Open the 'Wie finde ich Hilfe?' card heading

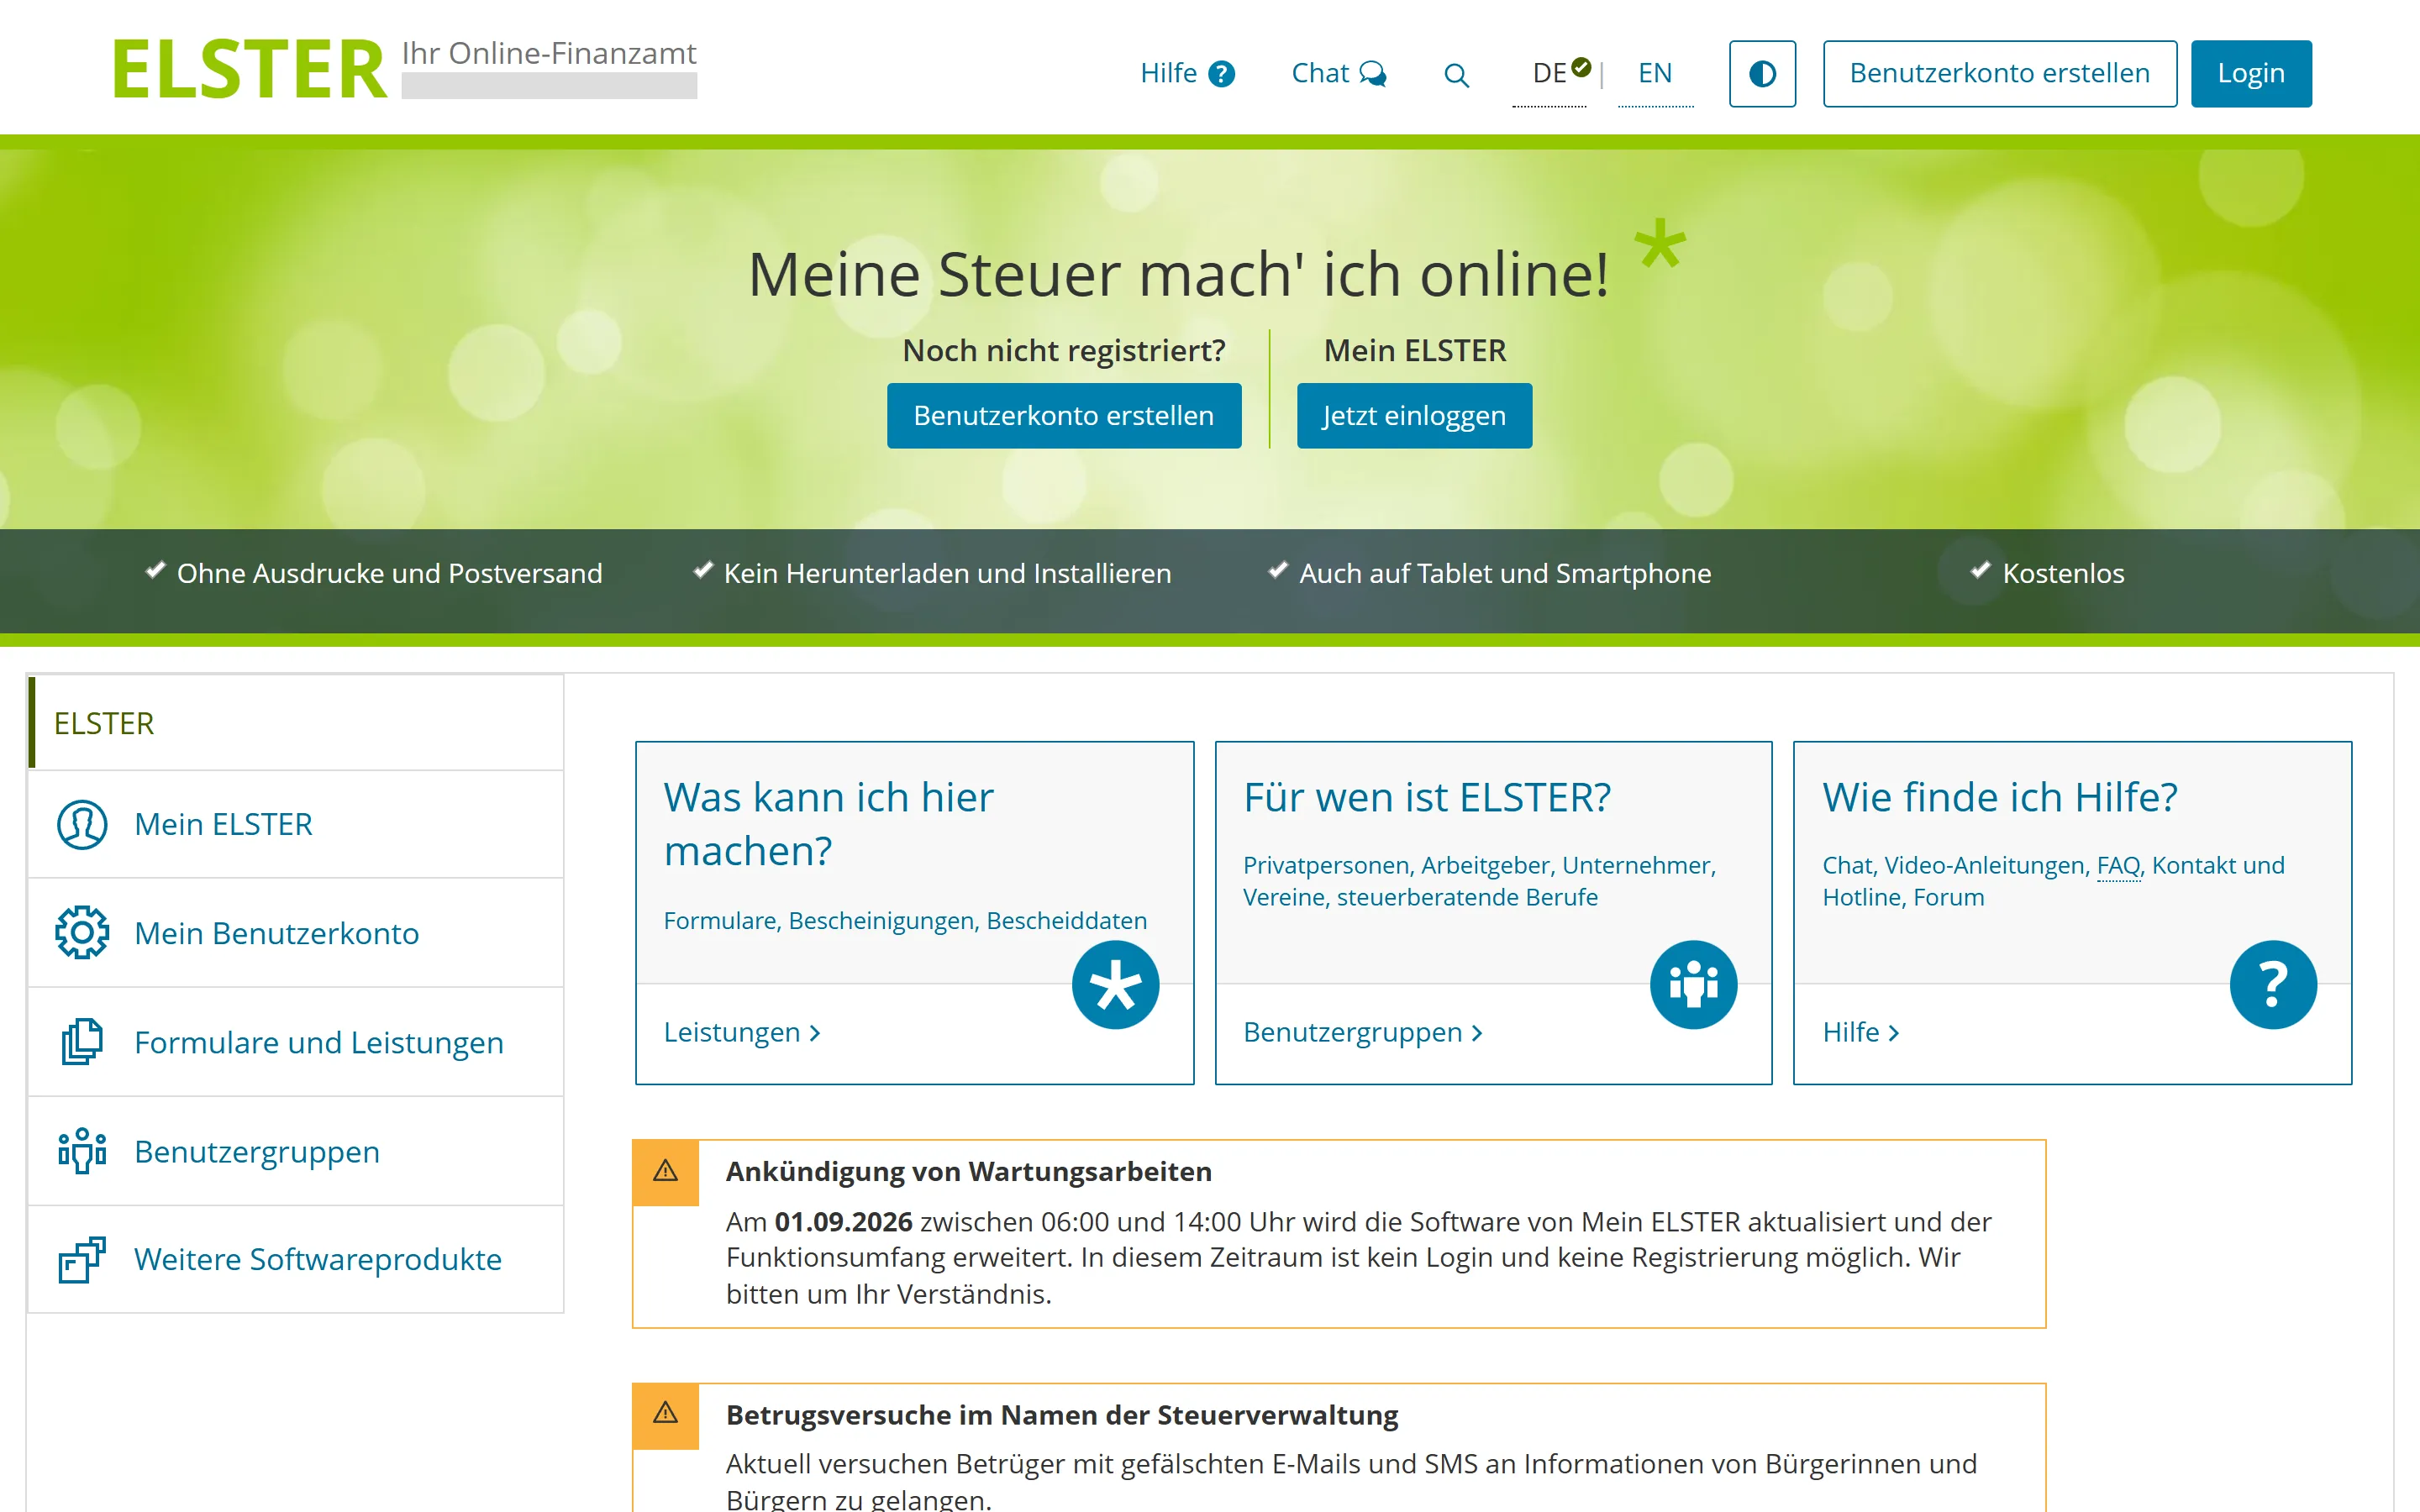pos(2000,798)
